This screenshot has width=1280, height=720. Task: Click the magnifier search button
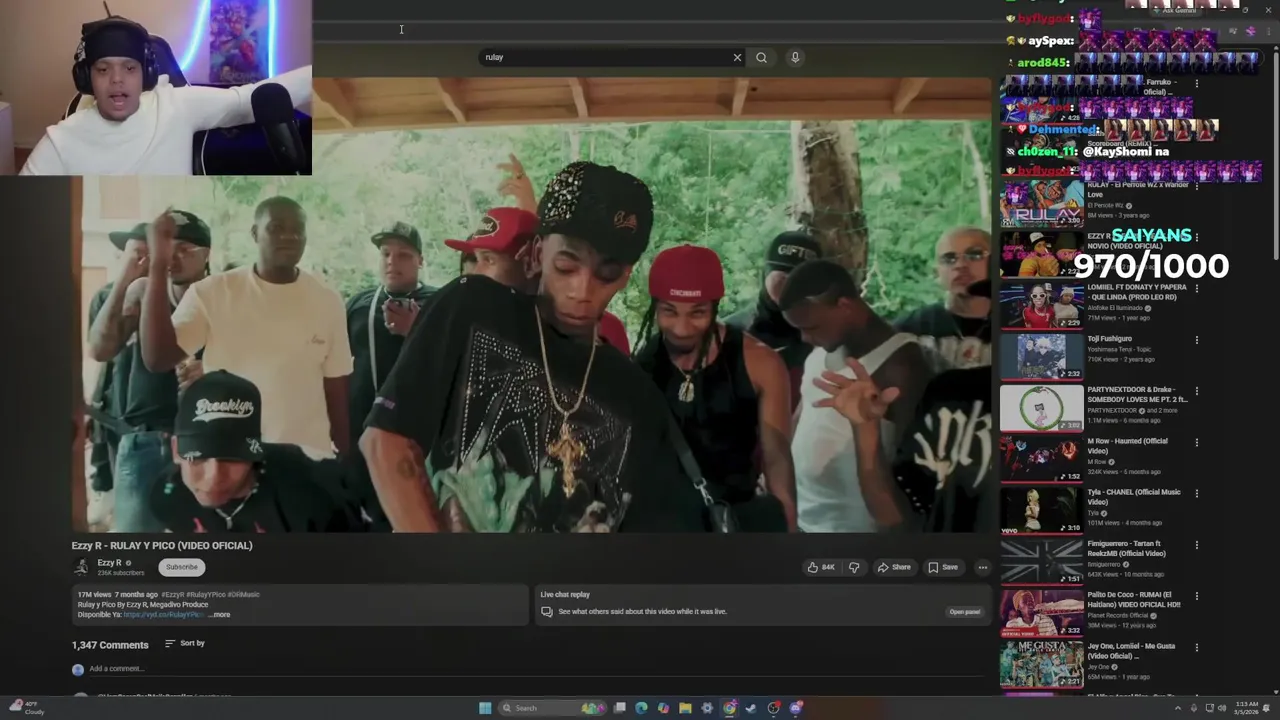[x=761, y=57]
